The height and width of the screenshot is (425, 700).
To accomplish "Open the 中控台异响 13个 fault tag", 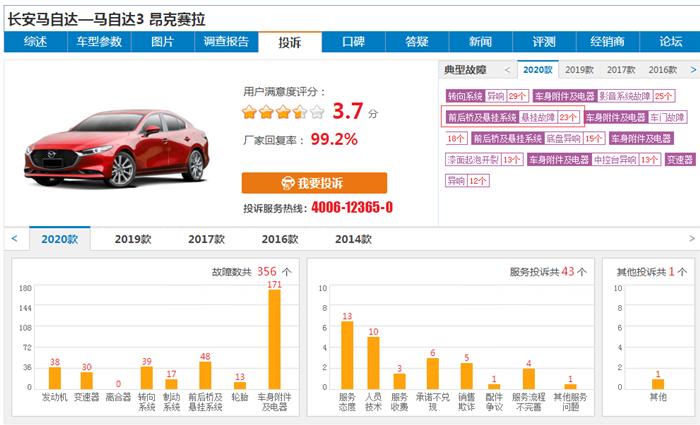I will [594, 160].
